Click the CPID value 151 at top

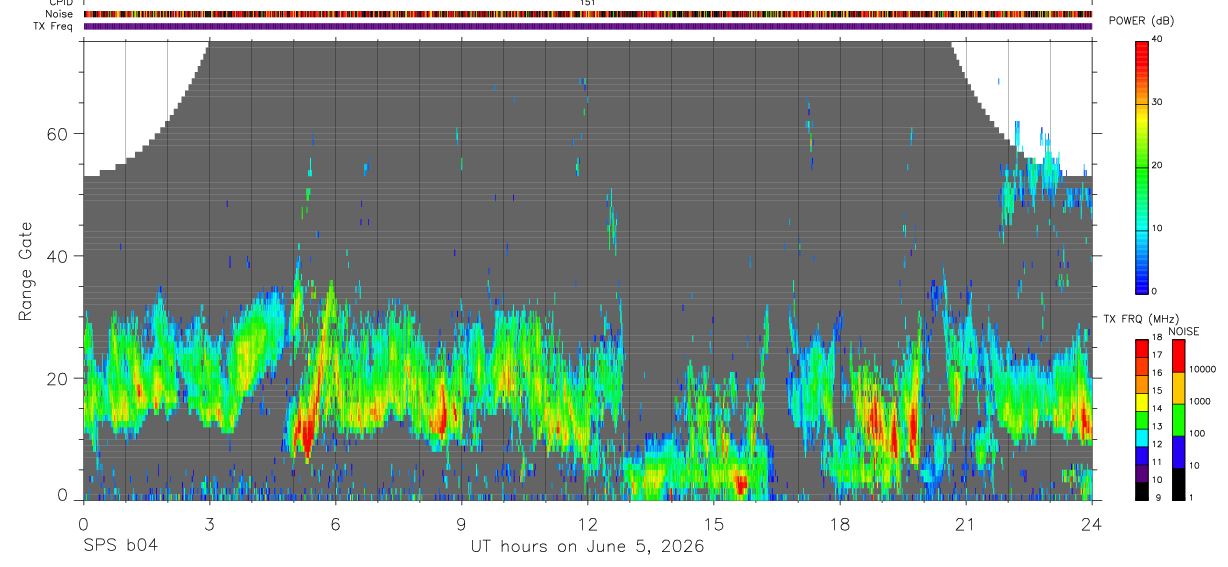(588, 3)
